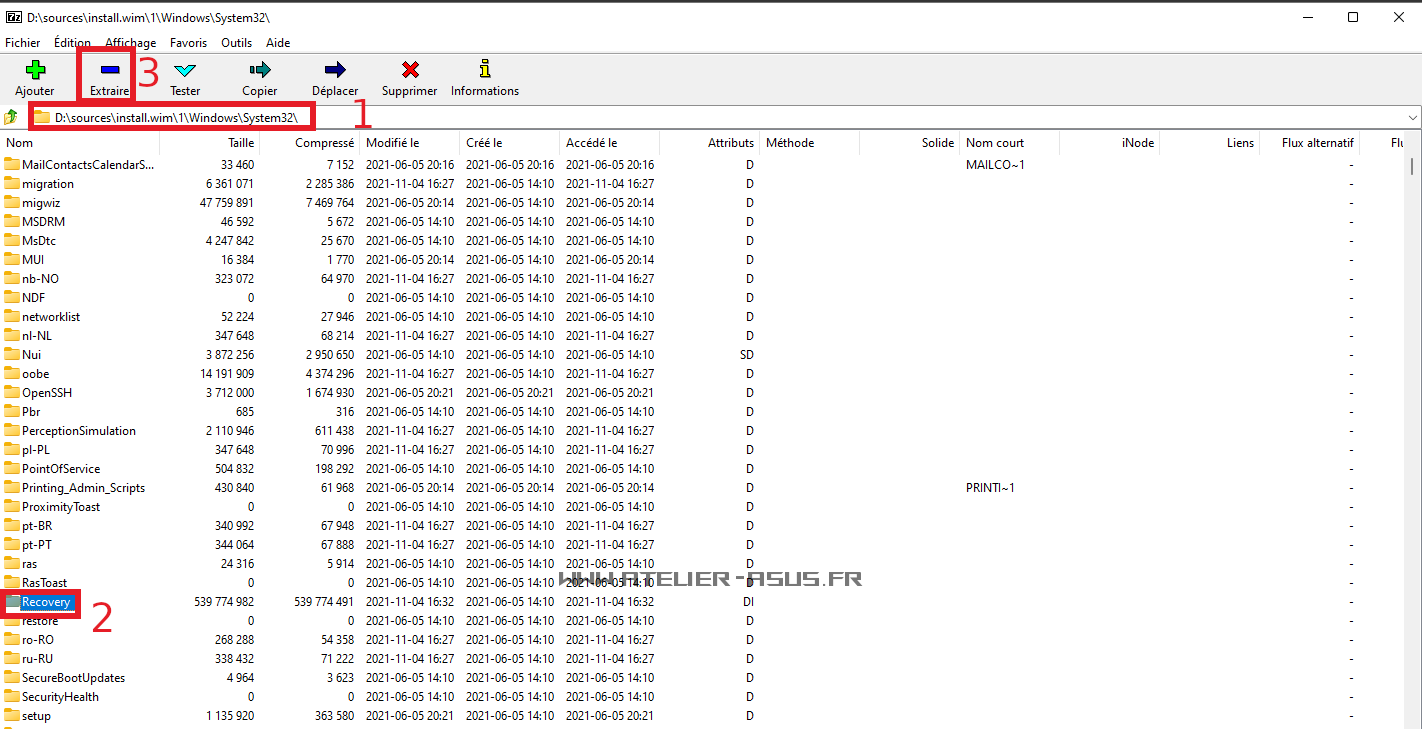
Task: Open the Fichier menu
Action: pos(23,43)
